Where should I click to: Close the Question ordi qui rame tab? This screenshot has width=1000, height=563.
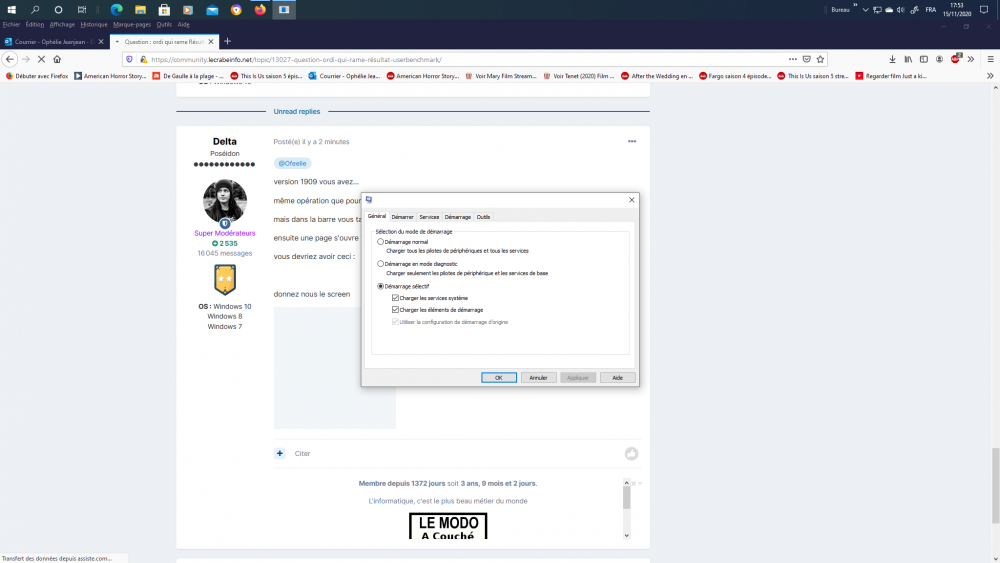pyautogui.click(x=211, y=41)
